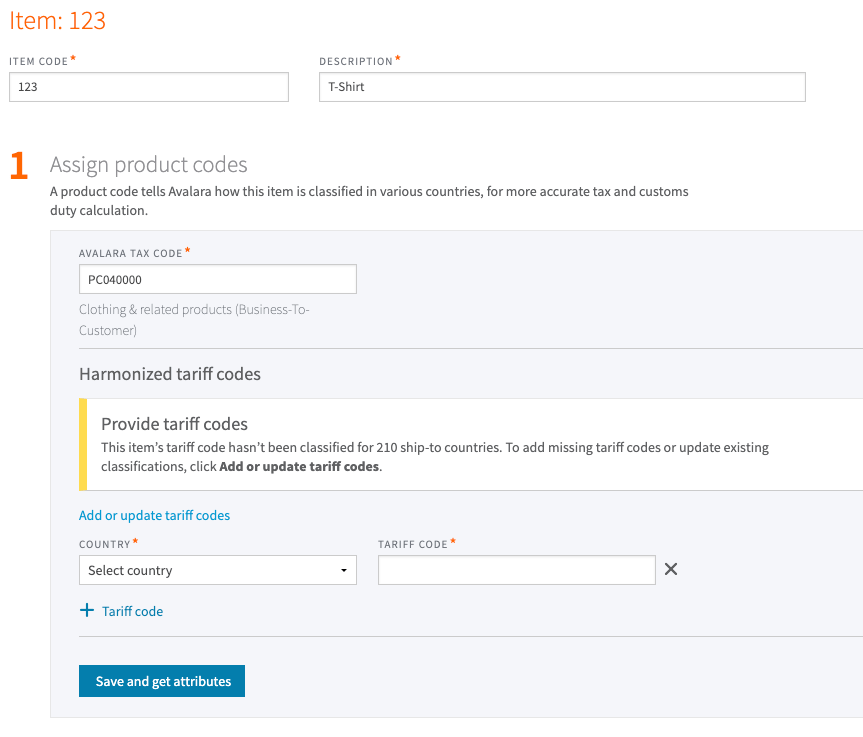Focus the Item Code input field
863x737 pixels.
[x=148, y=87]
